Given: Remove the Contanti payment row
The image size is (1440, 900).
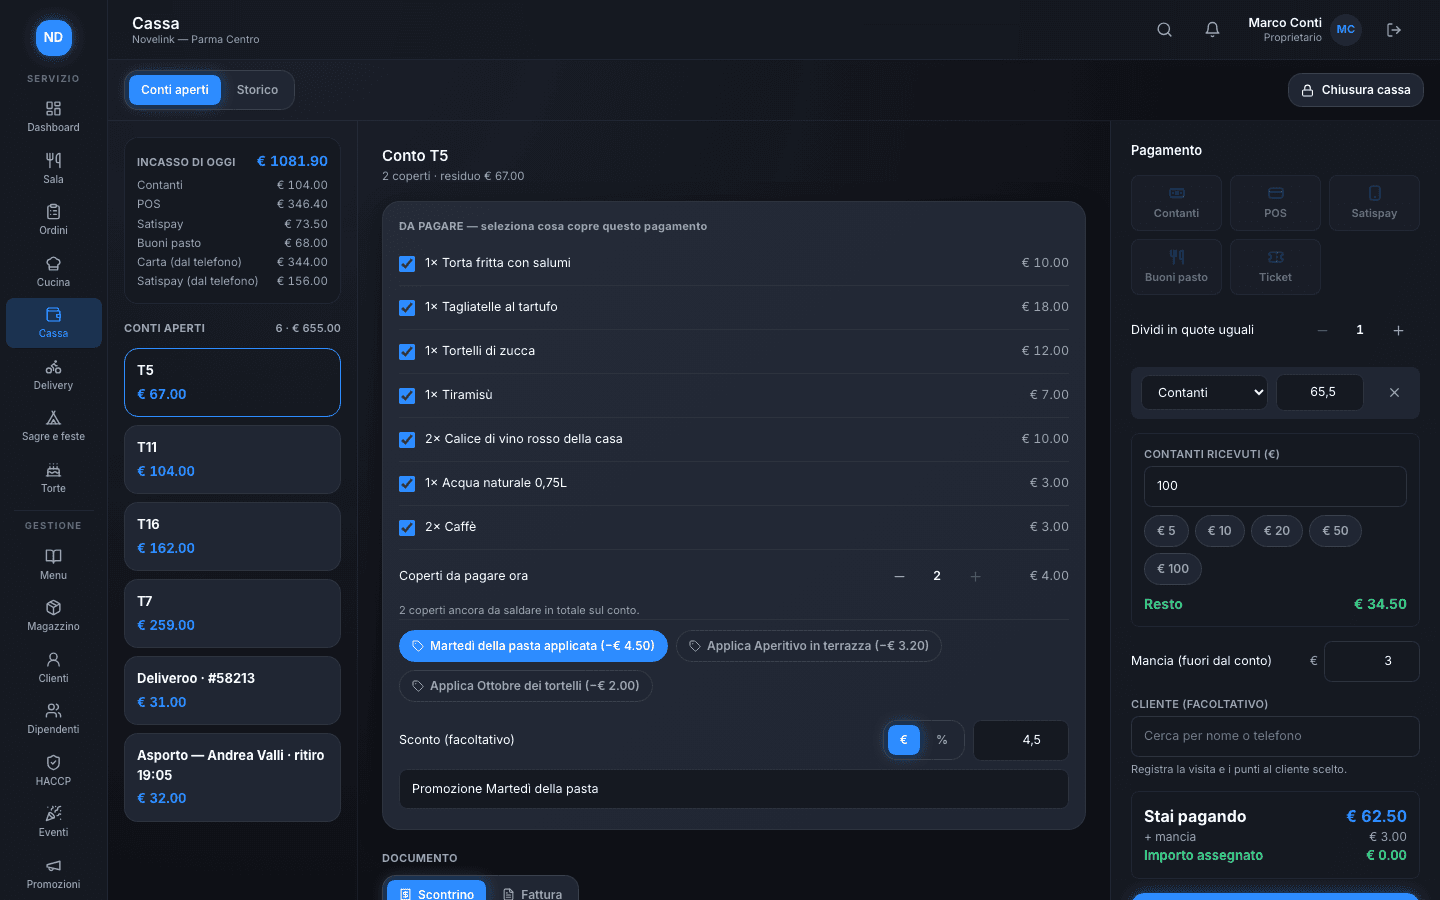Looking at the screenshot, I should [1394, 393].
